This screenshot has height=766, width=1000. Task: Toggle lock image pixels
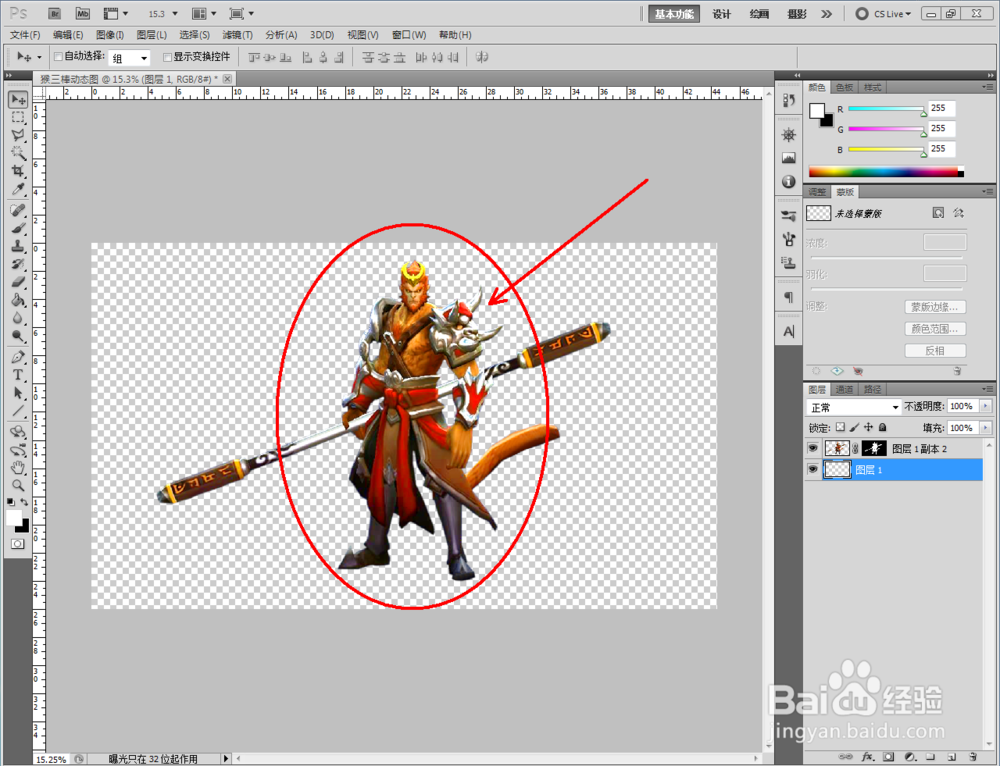click(x=855, y=427)
